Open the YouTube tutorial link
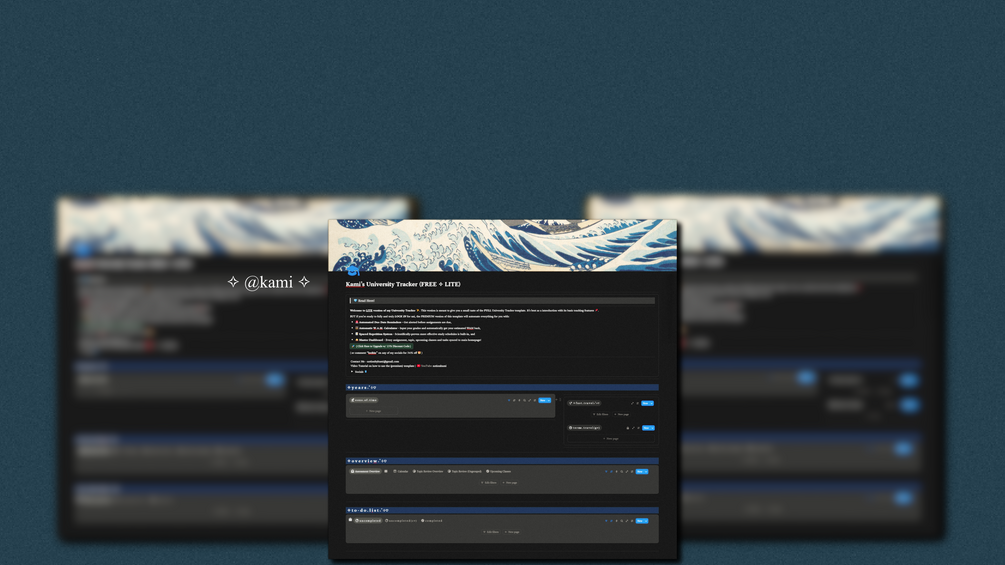This screenshot has width=1005, height=565. pyautogui.click(x=431, y=366)
